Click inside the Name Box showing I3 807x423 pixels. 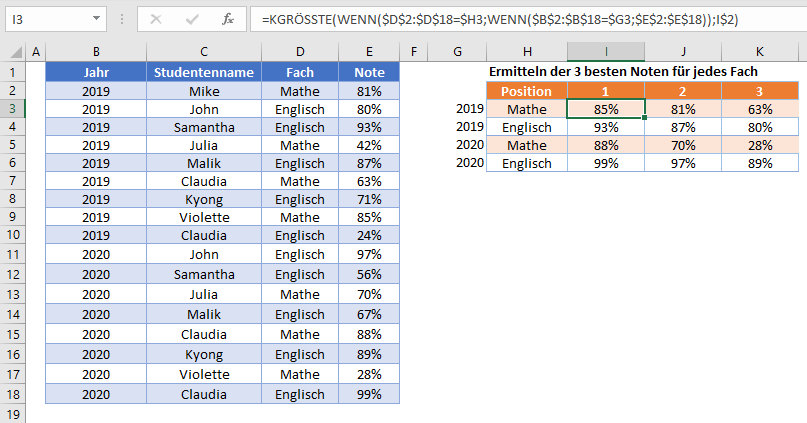tap(45, 19)
